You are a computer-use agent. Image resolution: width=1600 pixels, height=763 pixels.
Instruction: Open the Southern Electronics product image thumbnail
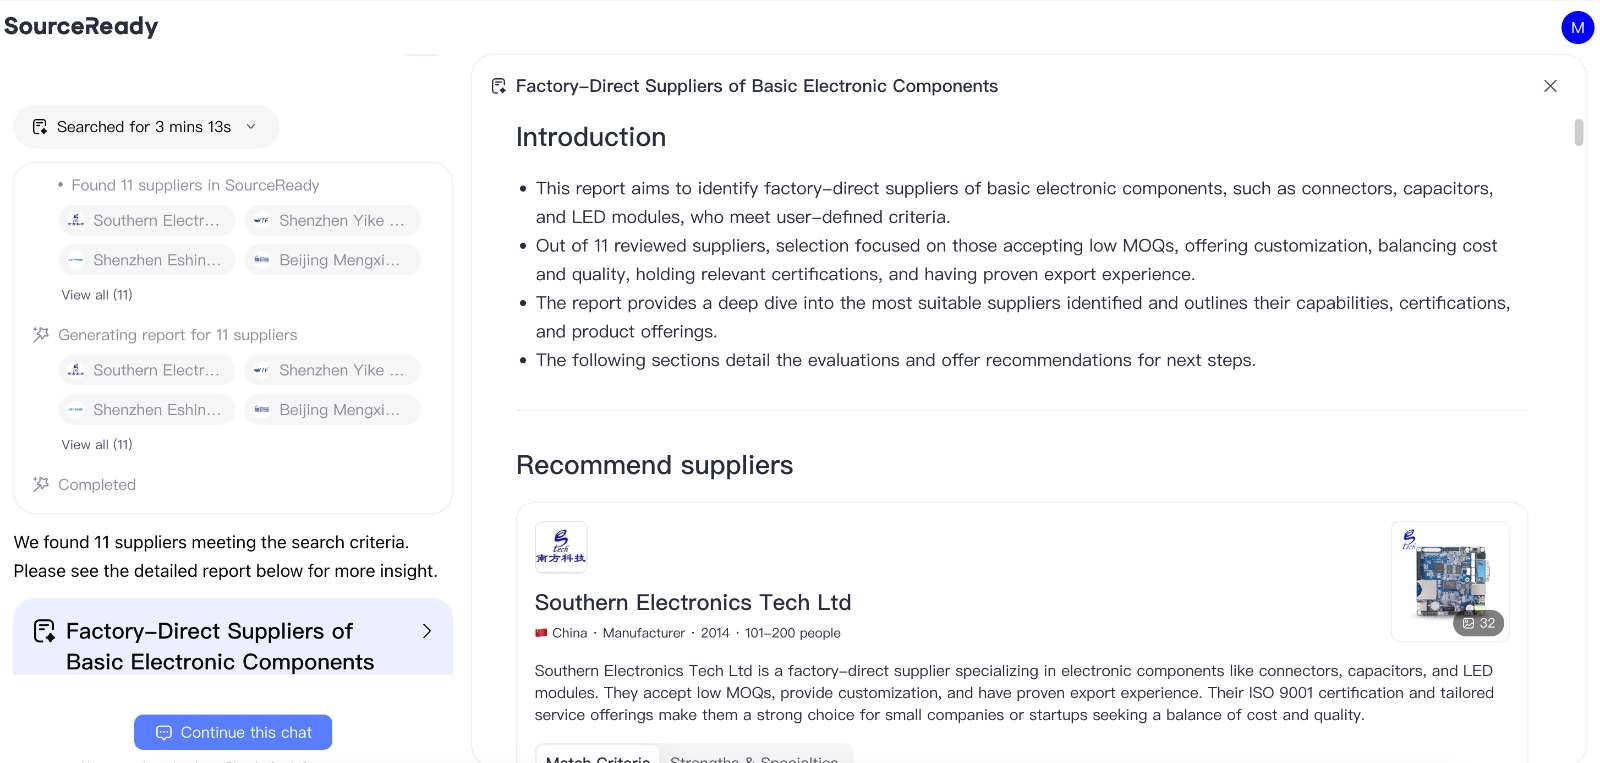pos(1449,575)
